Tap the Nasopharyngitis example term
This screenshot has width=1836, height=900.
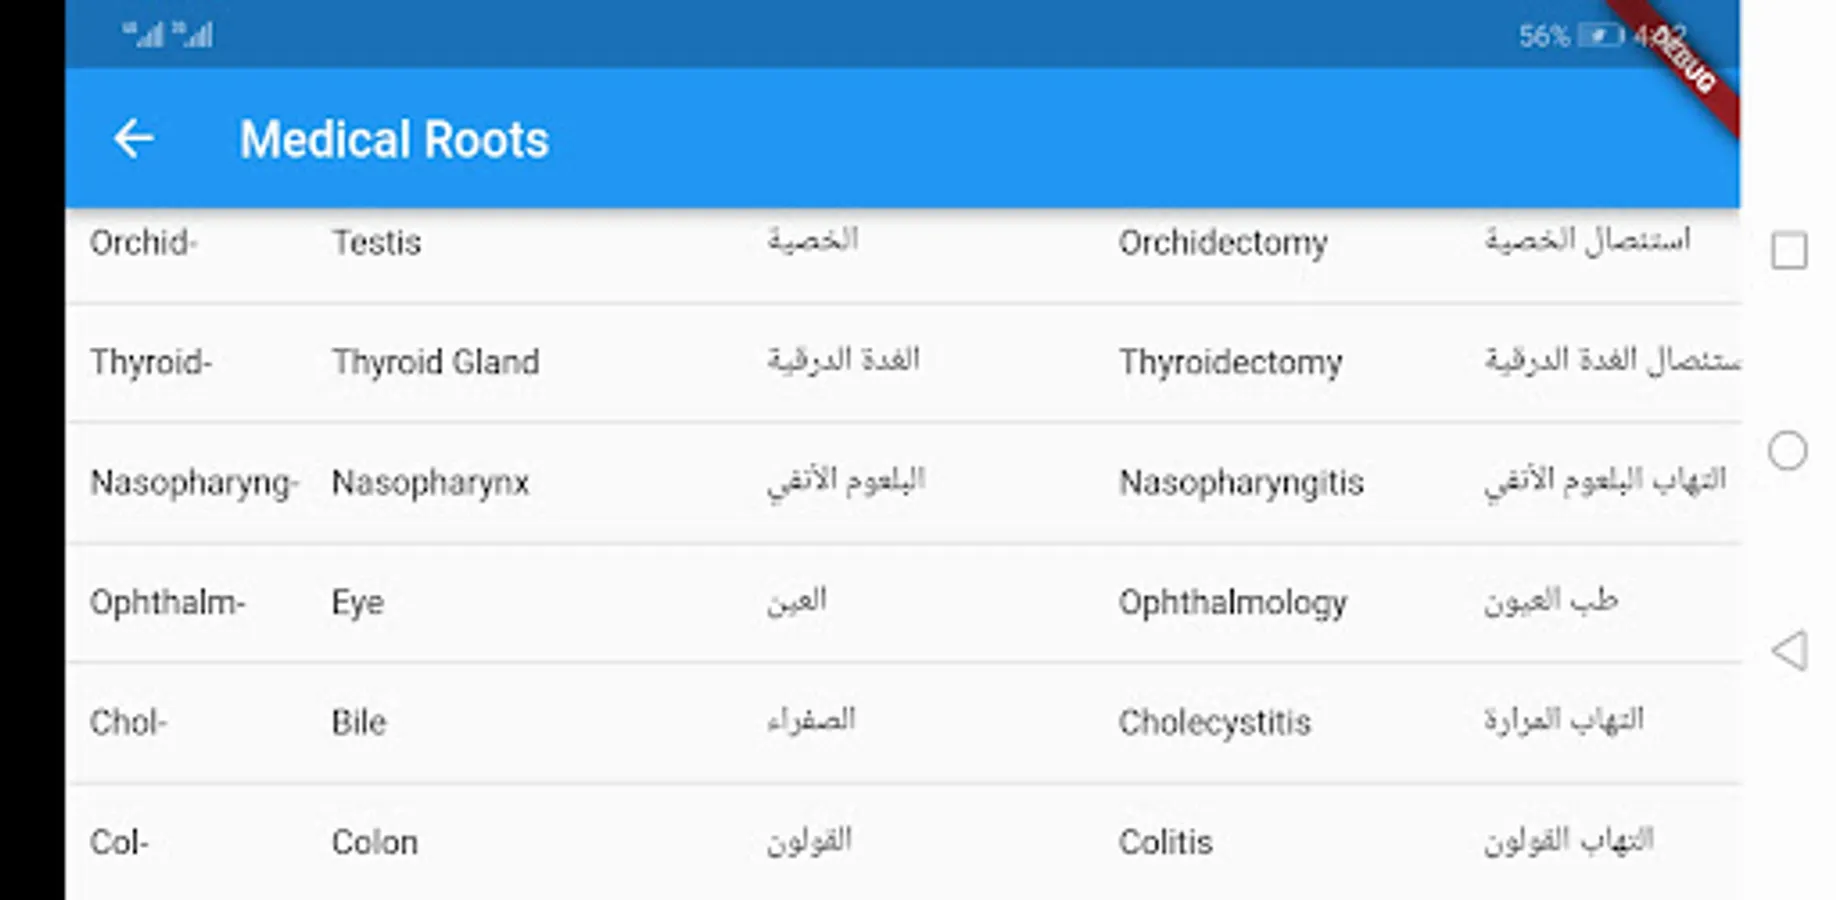pyautogui.click(x=1240, y=483)
